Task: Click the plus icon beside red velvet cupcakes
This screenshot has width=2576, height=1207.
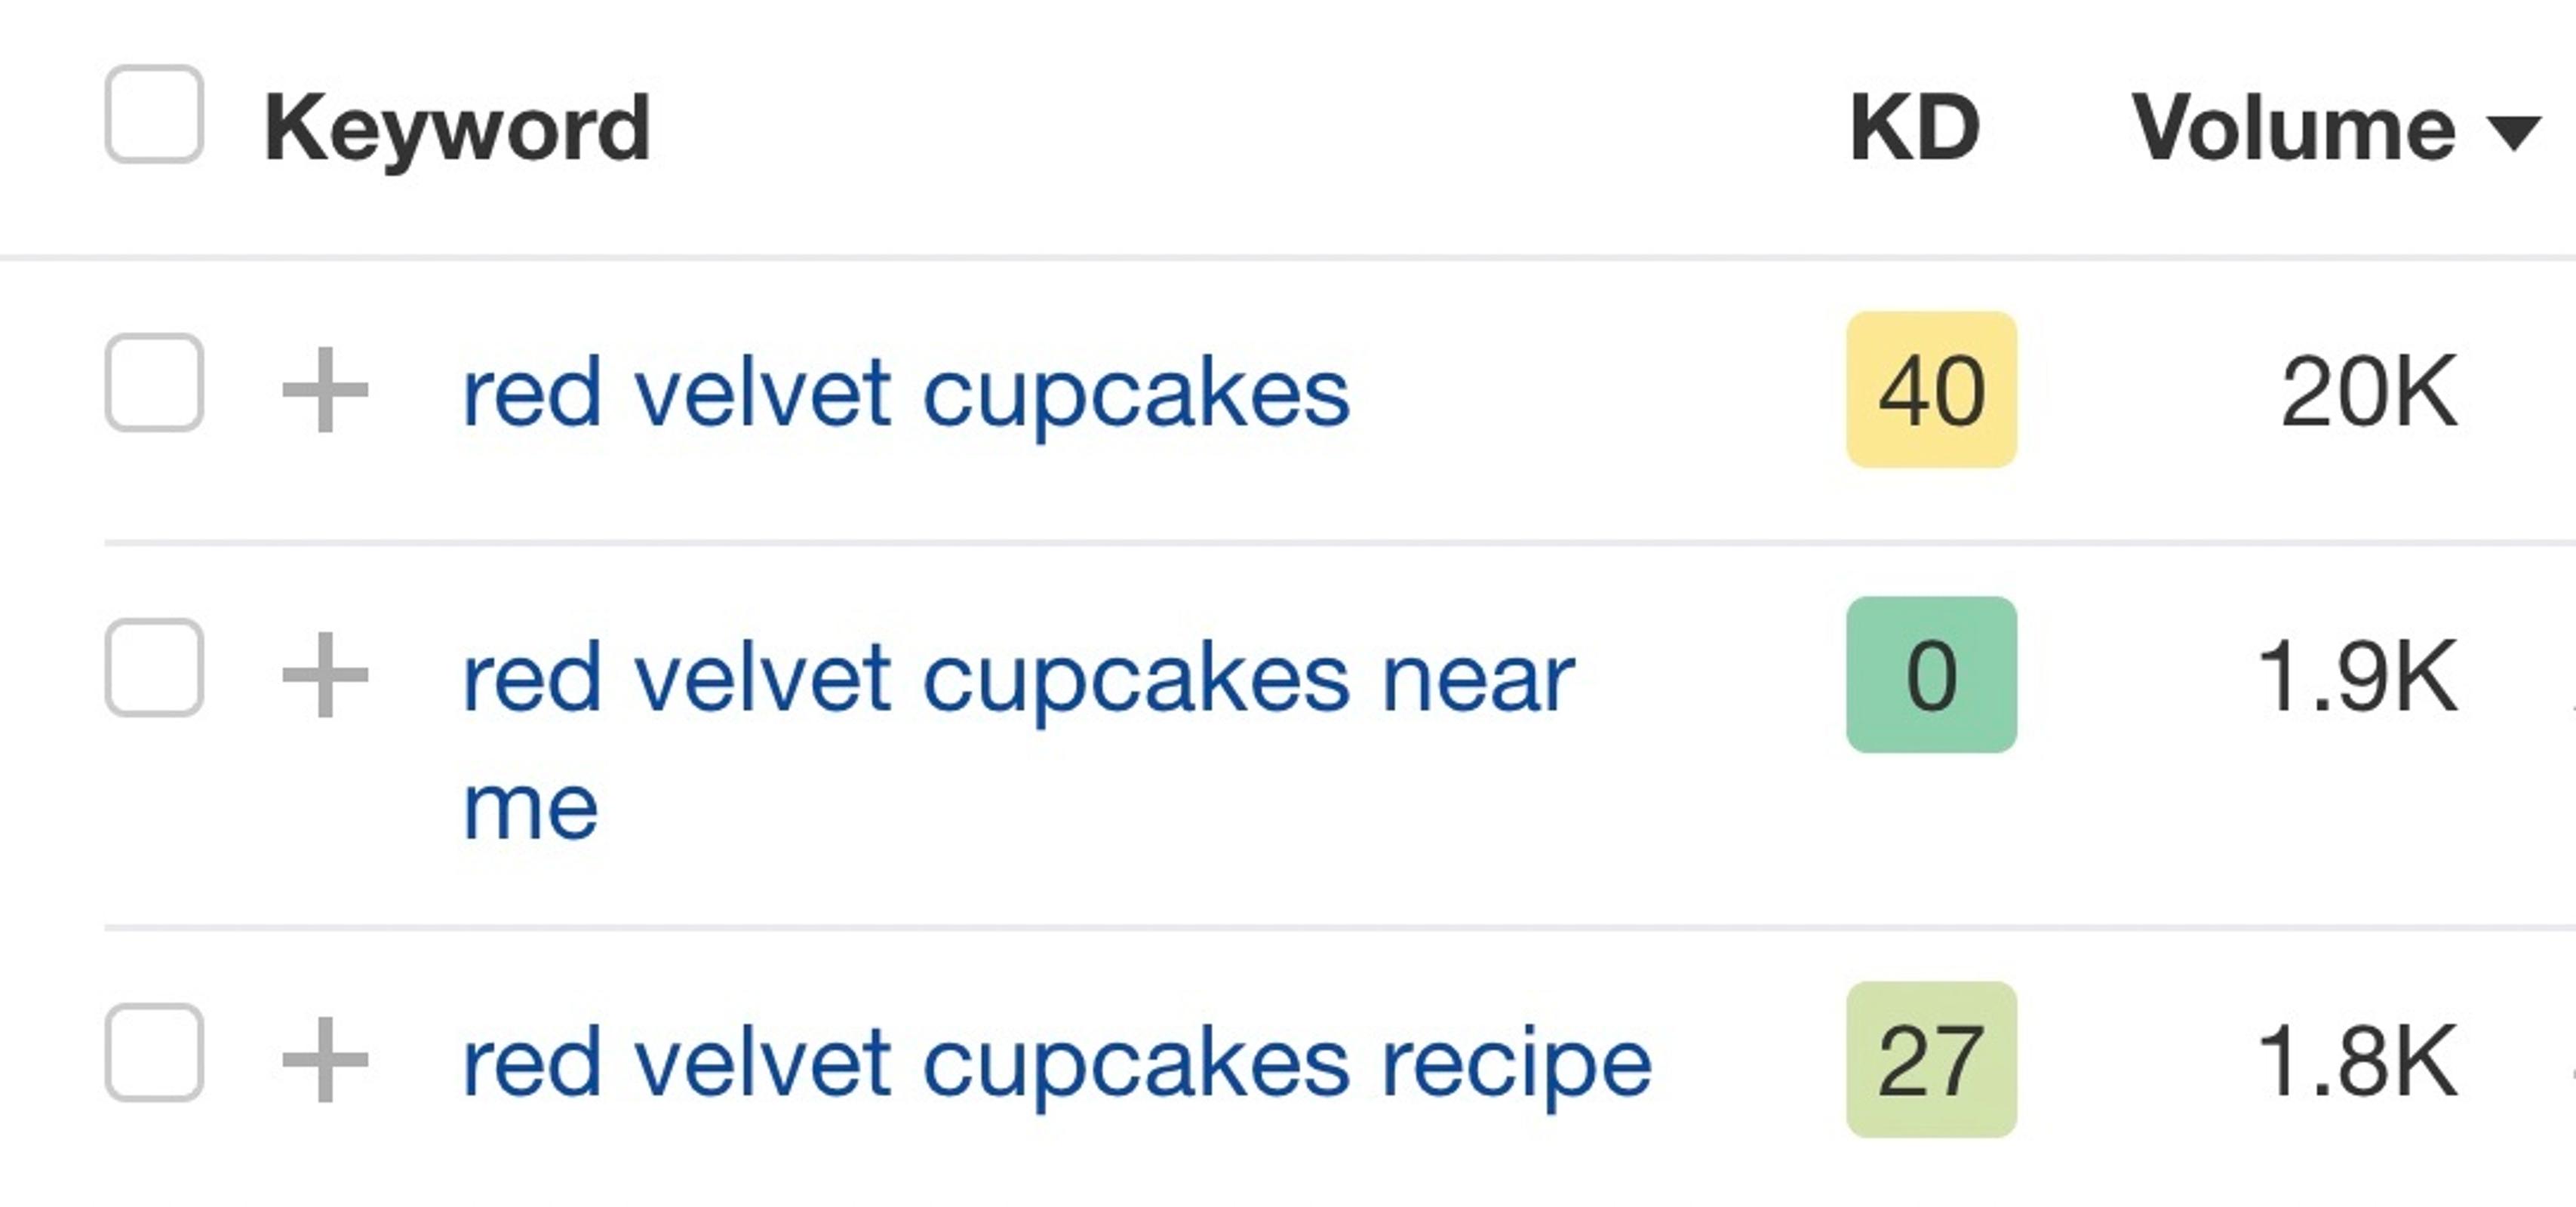Action: point(325,390)
